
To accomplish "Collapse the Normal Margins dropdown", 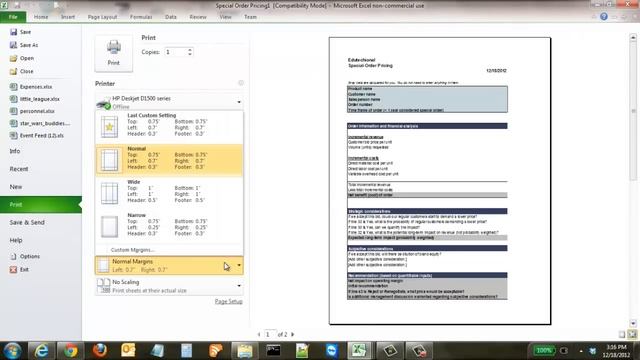I will point(169,265).
